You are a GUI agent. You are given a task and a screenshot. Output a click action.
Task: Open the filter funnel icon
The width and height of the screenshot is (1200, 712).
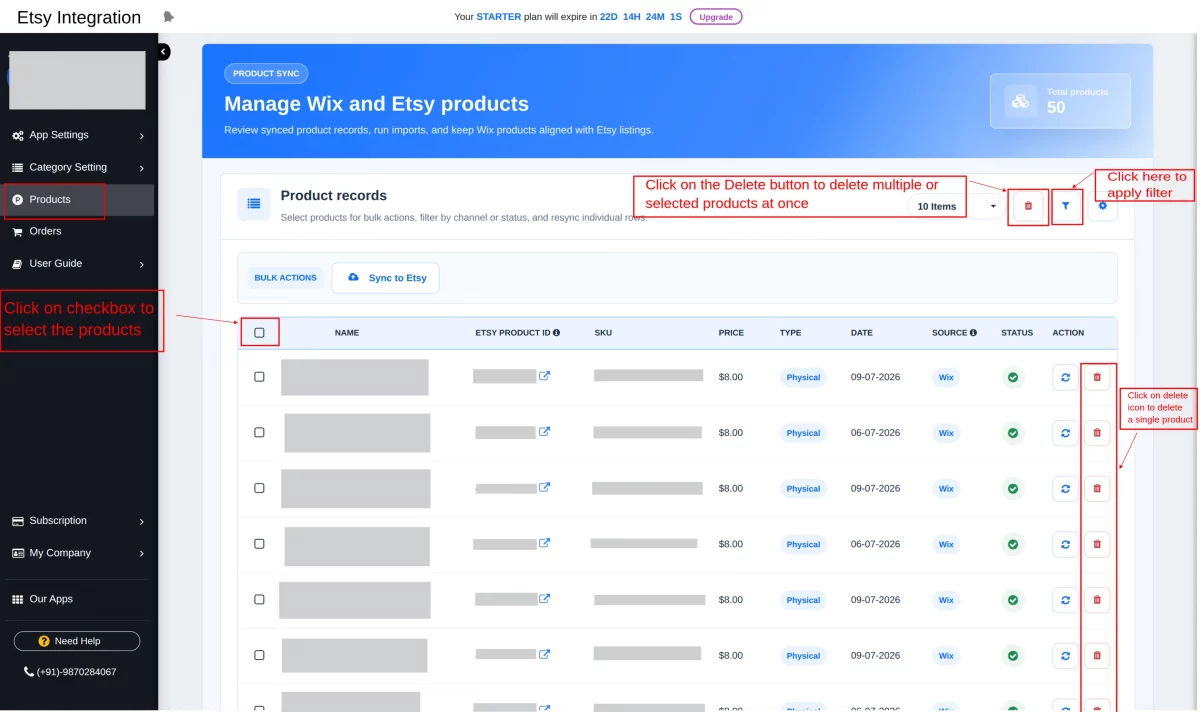1066,206
